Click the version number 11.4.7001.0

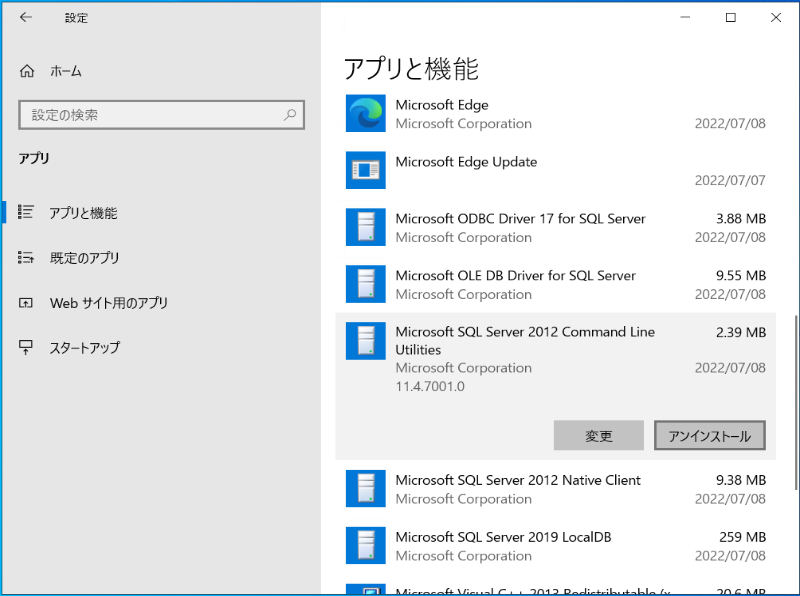pos(430,386)
